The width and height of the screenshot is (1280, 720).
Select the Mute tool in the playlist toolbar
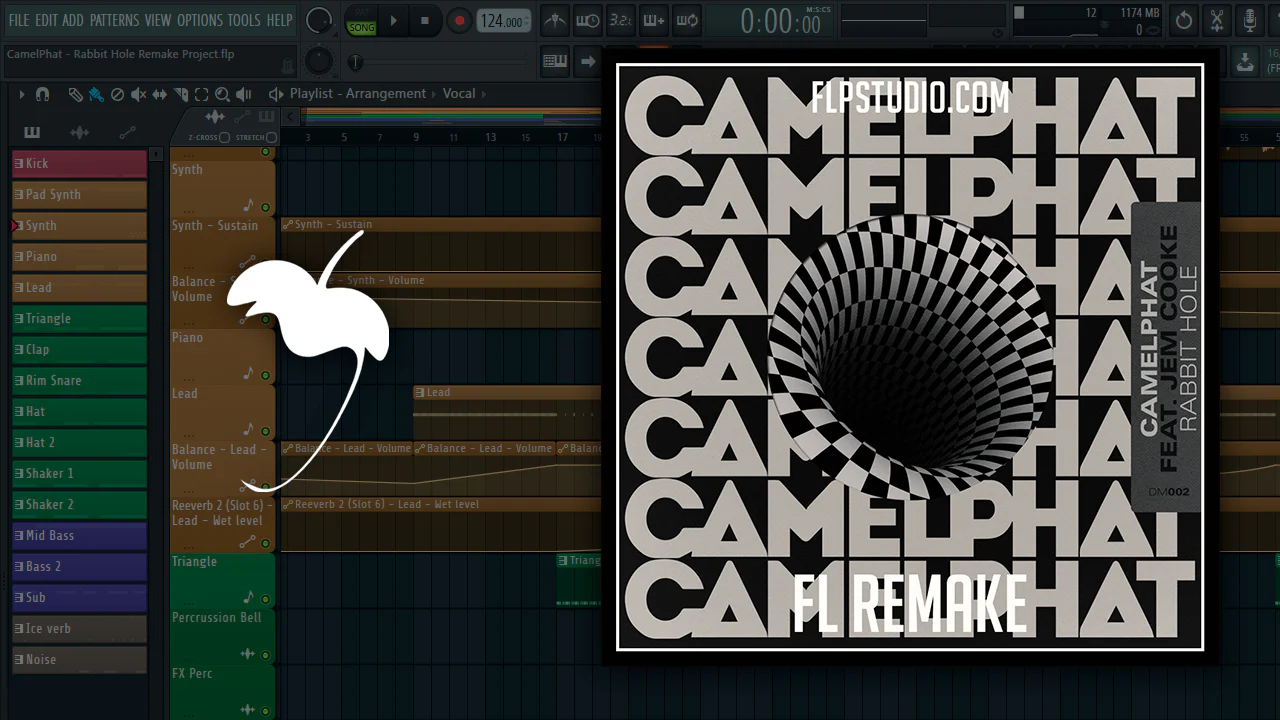click(x=138, y=94)
